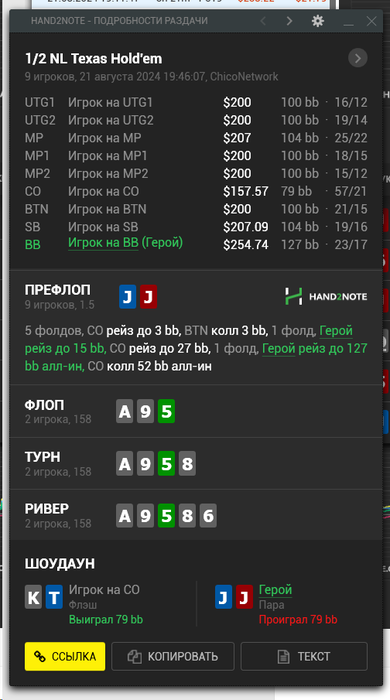Click the first Герой link in preflop text
This screenshot has width=390, height=700.
coord(336,331)
